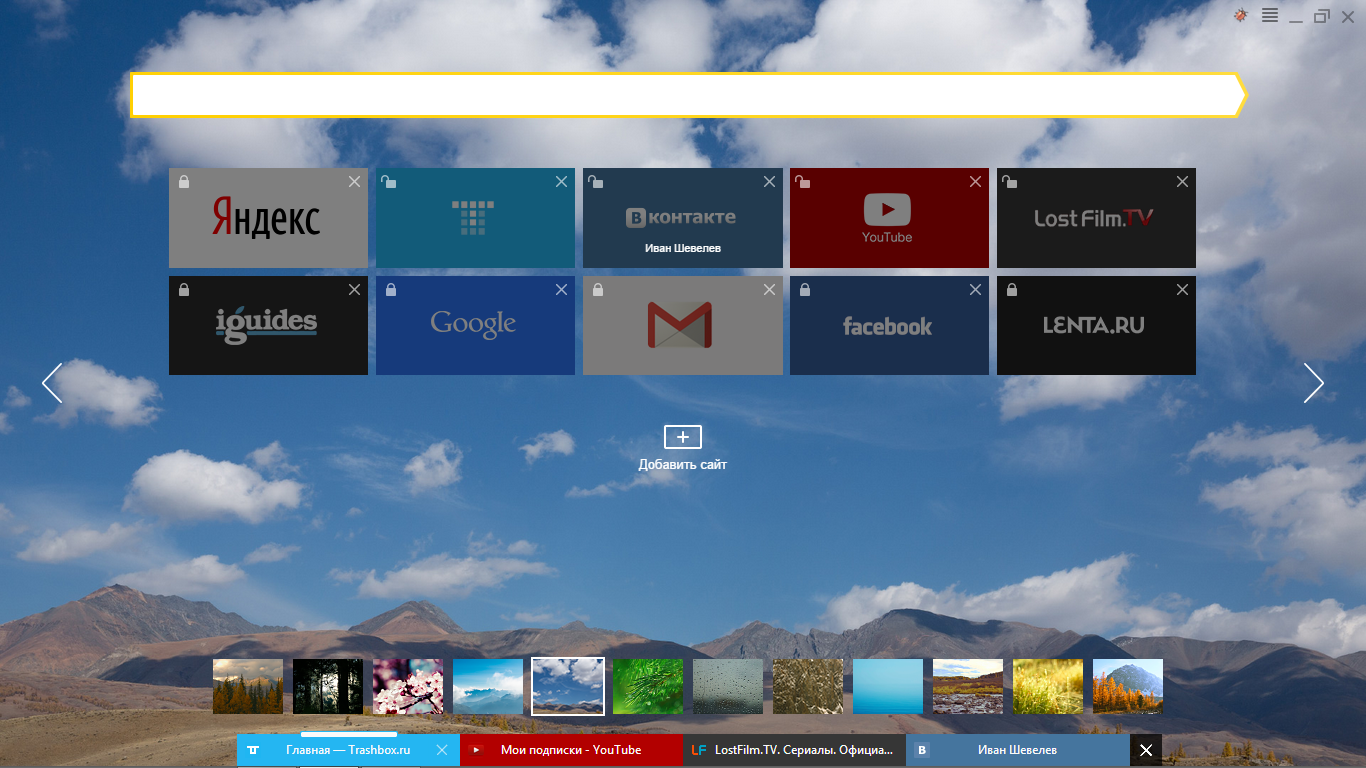Choose the green pine needles background thumbnail
The width and height of the screenshot is (1366, 768).
pyautogui.click(x=648, y=686)
